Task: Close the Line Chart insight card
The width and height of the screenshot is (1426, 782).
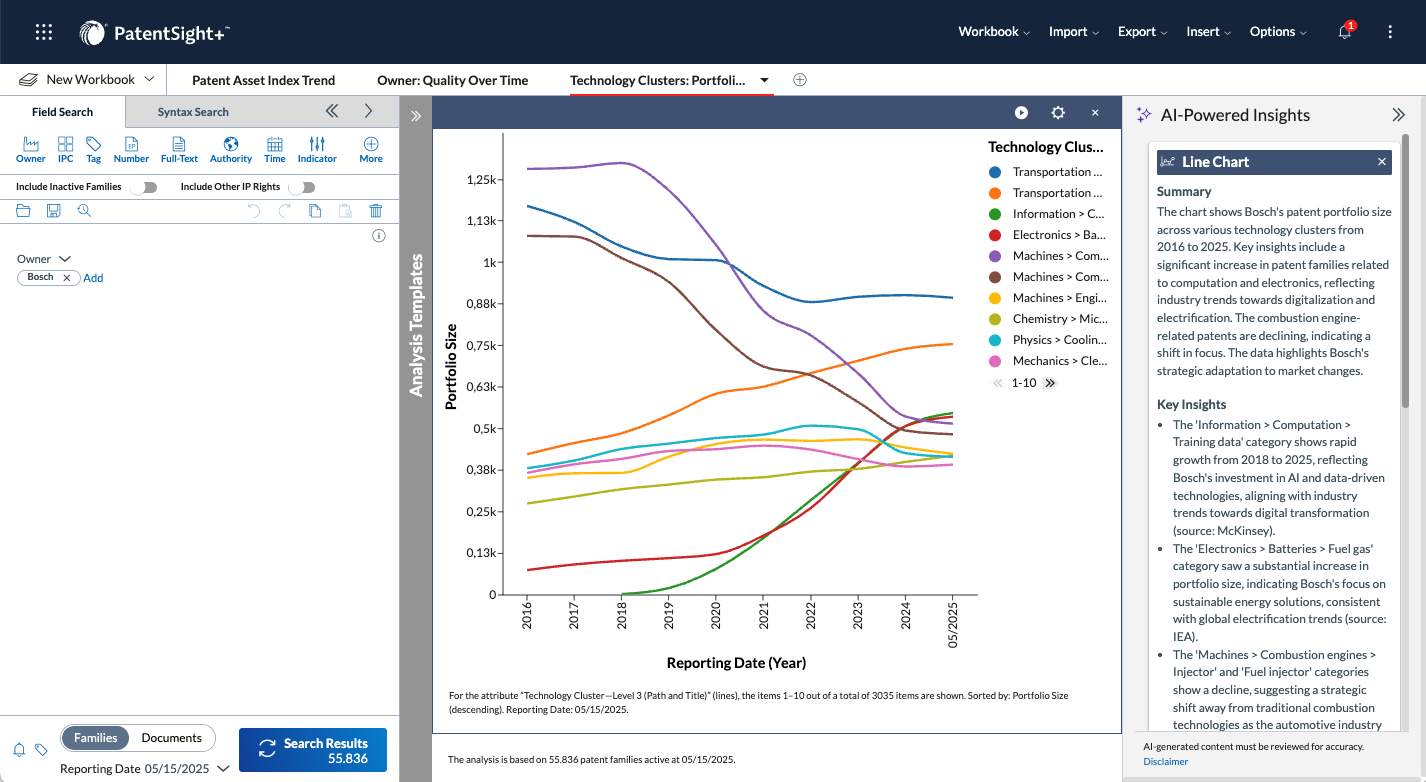Action: 1382,162
